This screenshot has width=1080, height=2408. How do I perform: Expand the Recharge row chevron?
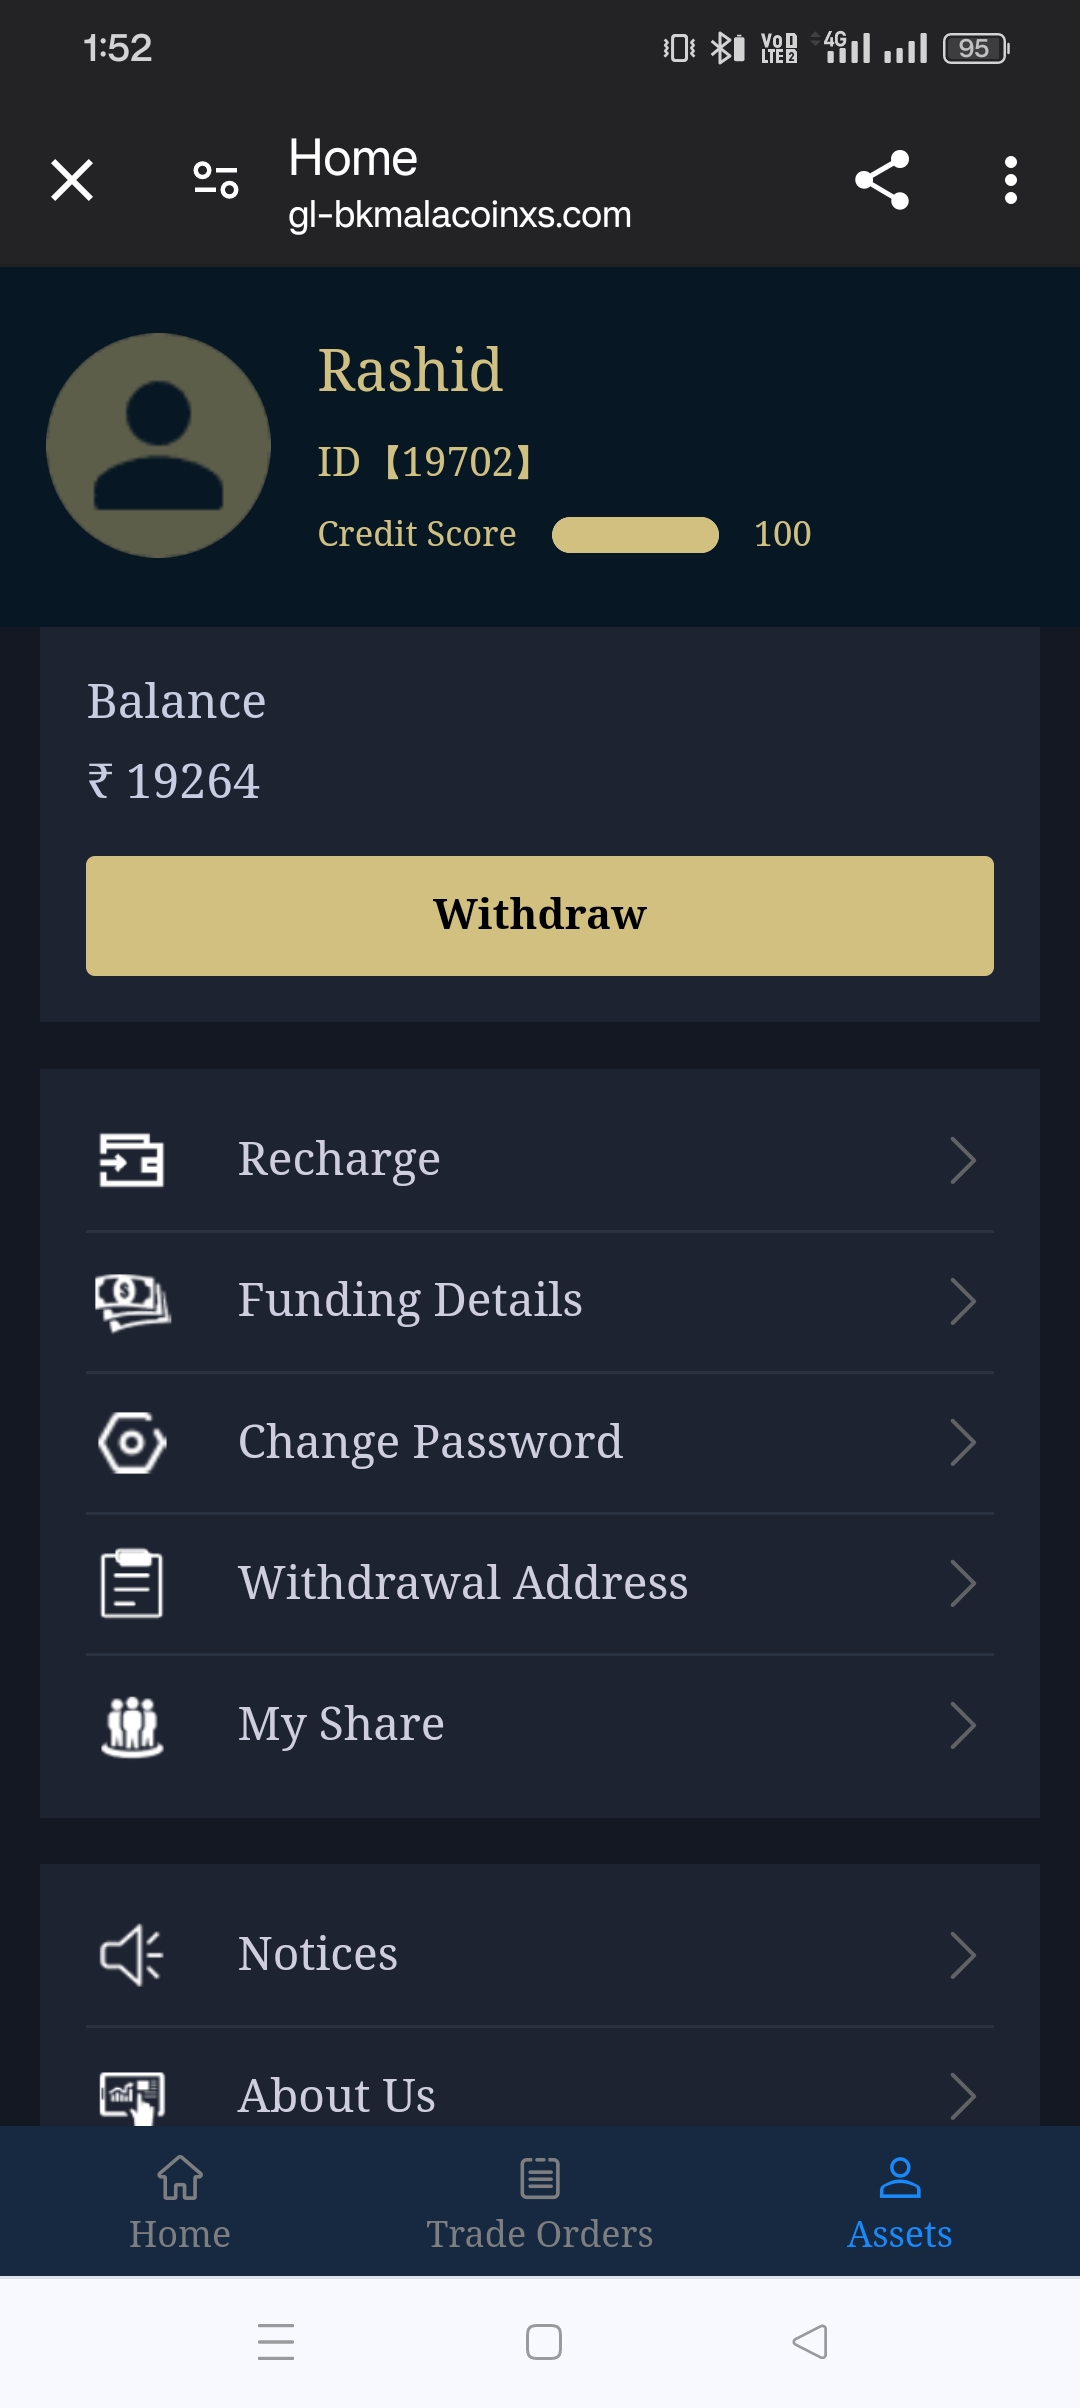(x=962, y=1160)
